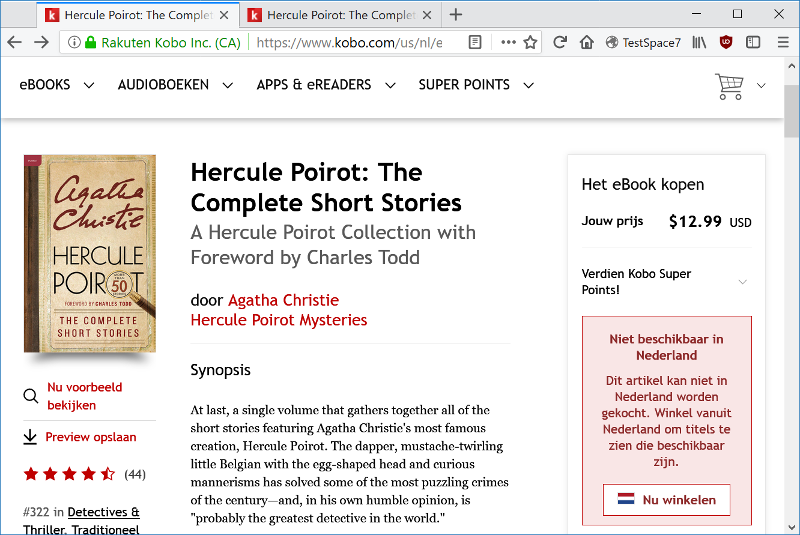Click the book cover thumbnail

90,253
